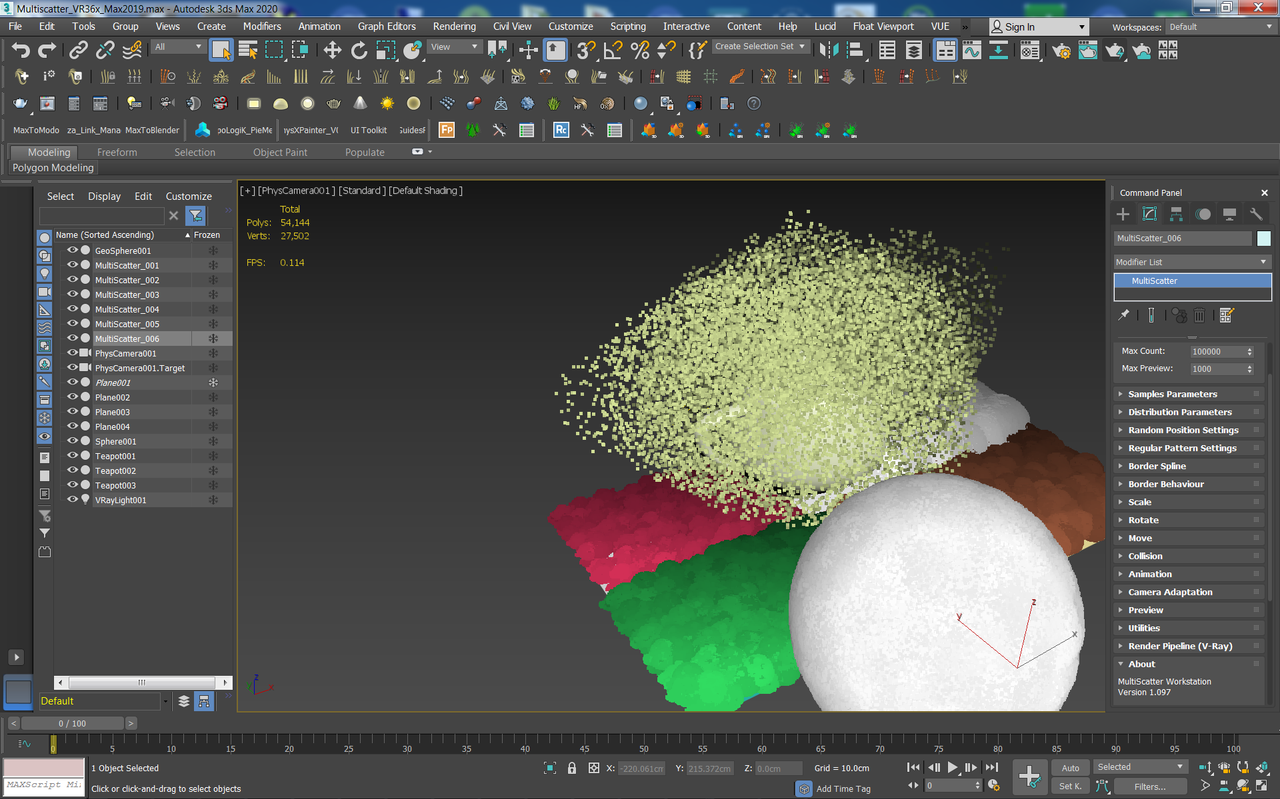Screen dimensions: 1280x799
Task: Expand the Collision rollout
Action: tap(1190, 556)
